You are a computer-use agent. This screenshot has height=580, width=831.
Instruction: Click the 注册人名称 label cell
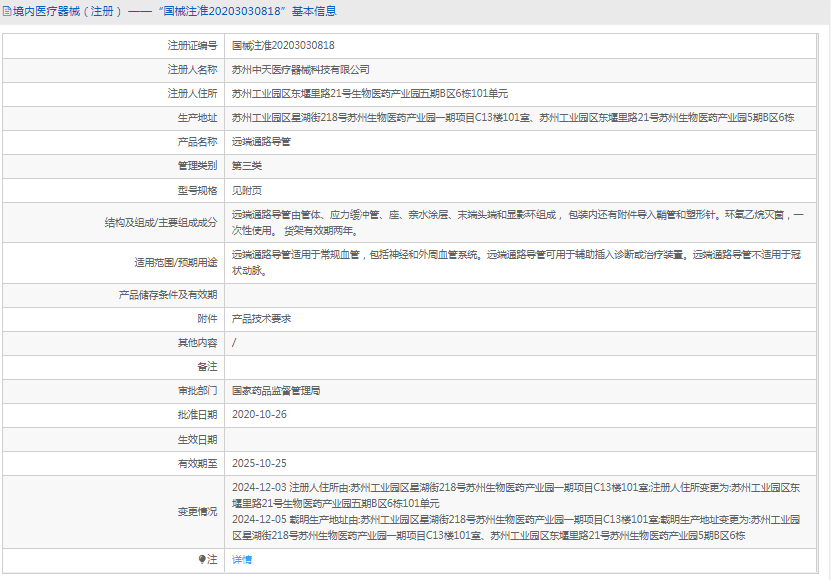pos(113,69)
